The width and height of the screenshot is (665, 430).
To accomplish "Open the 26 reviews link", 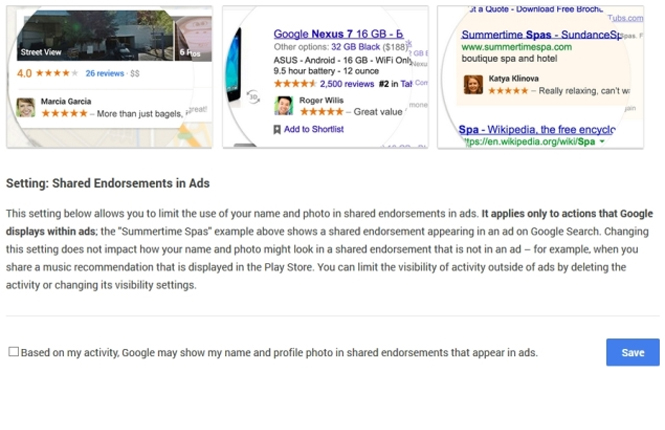I will point(105,73).
